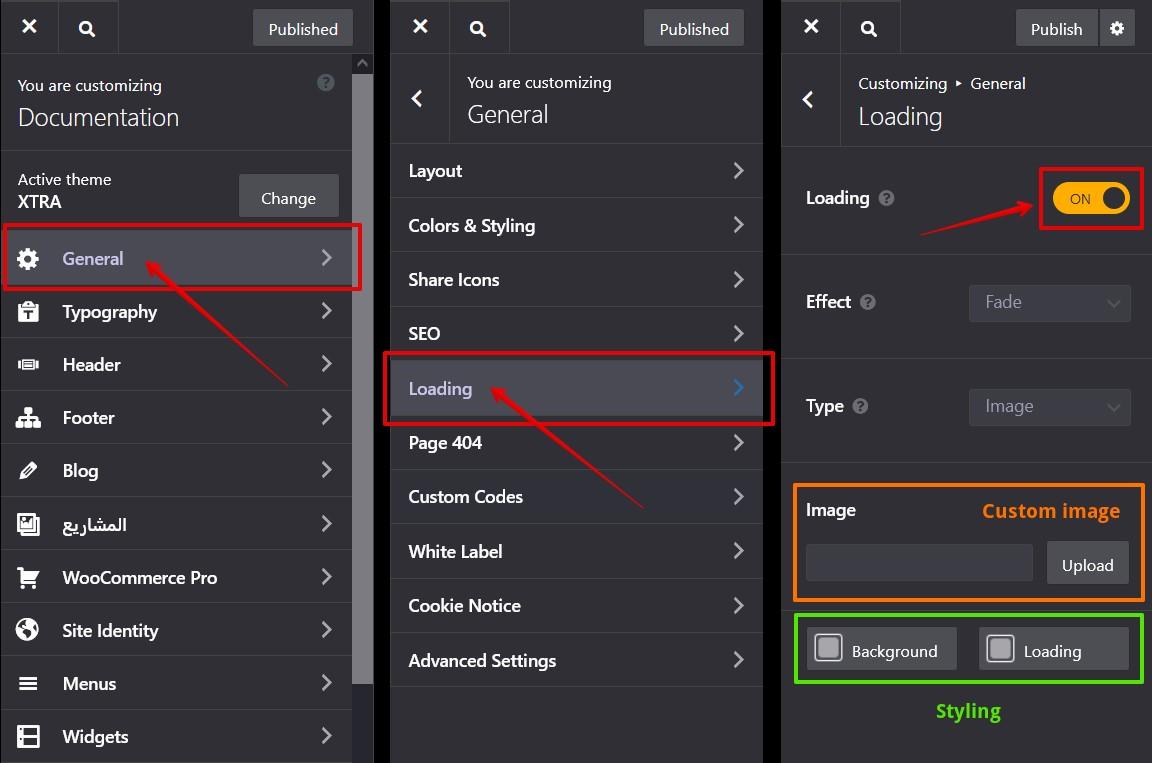Screen dimensions: 1152x763
Task: Click the Background color swatch
Action: [829, 649]
